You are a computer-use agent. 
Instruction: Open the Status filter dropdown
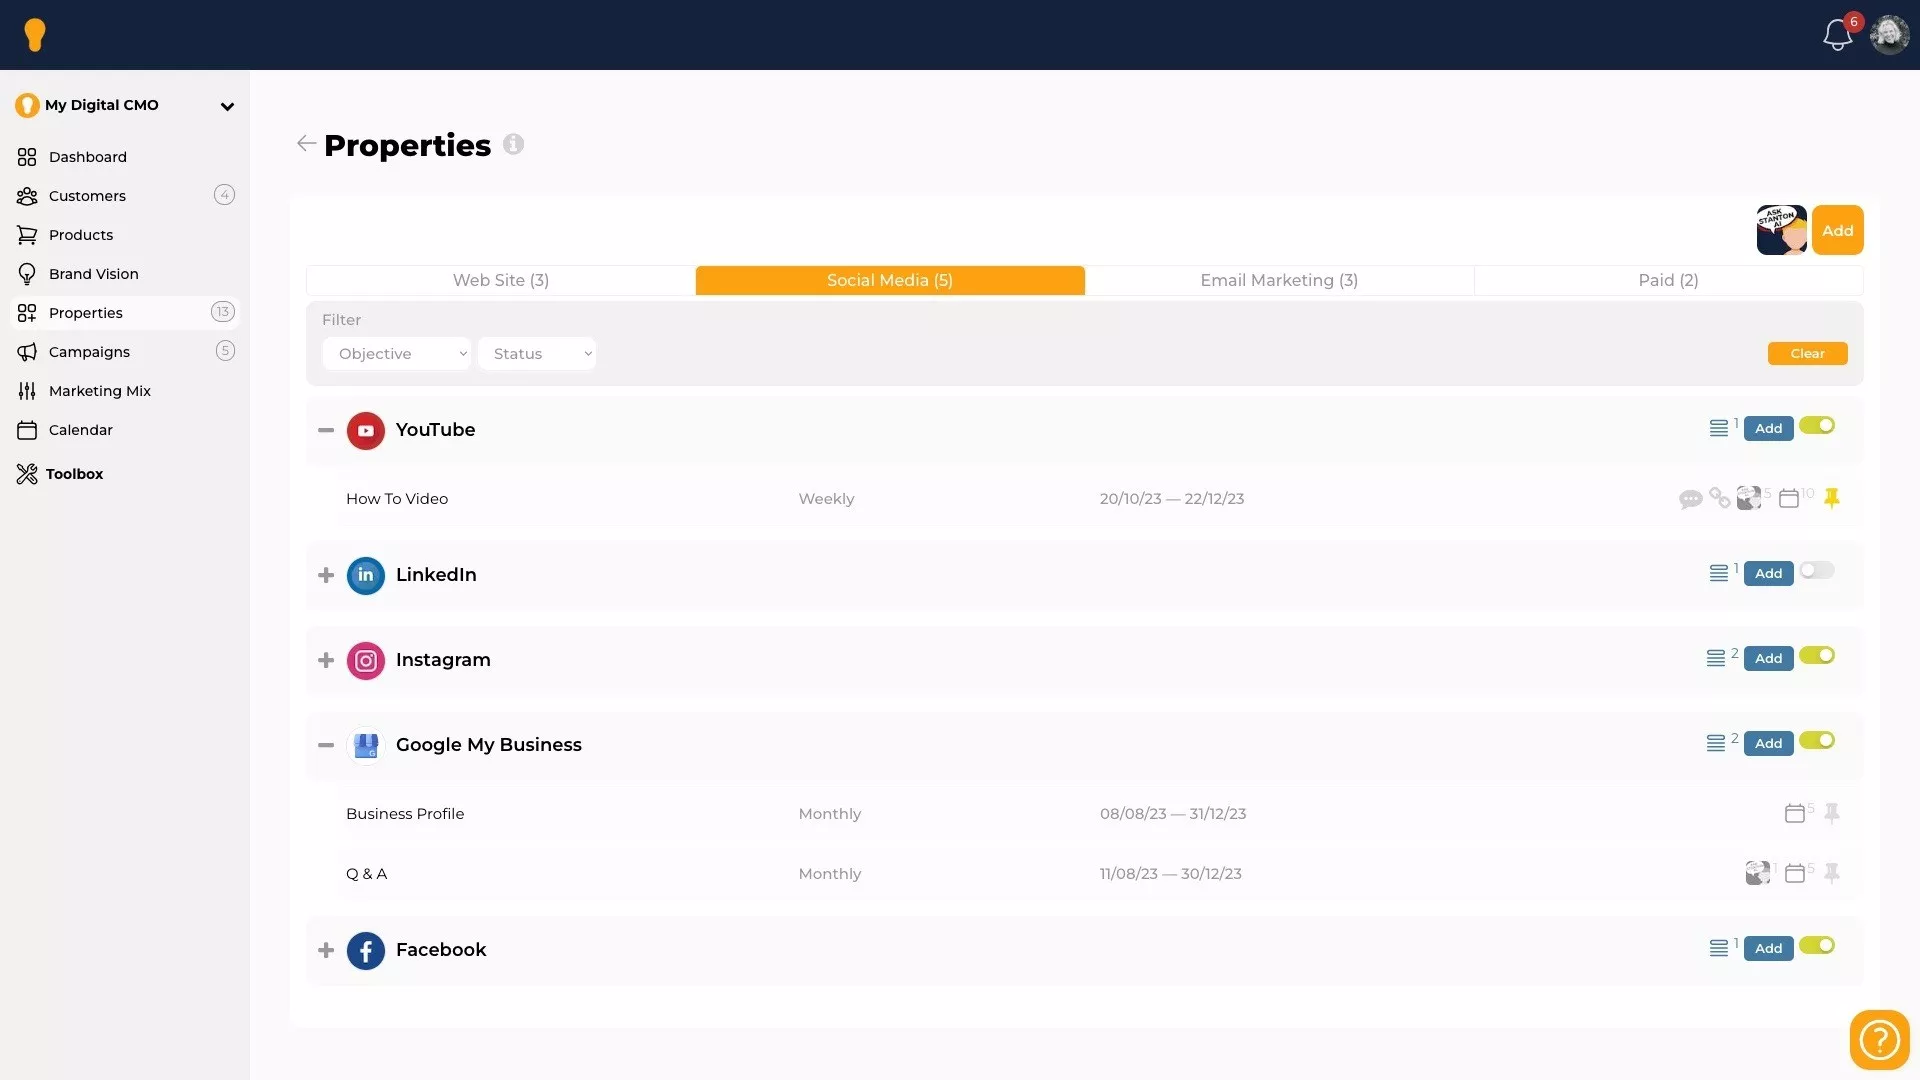click(537, 354)
